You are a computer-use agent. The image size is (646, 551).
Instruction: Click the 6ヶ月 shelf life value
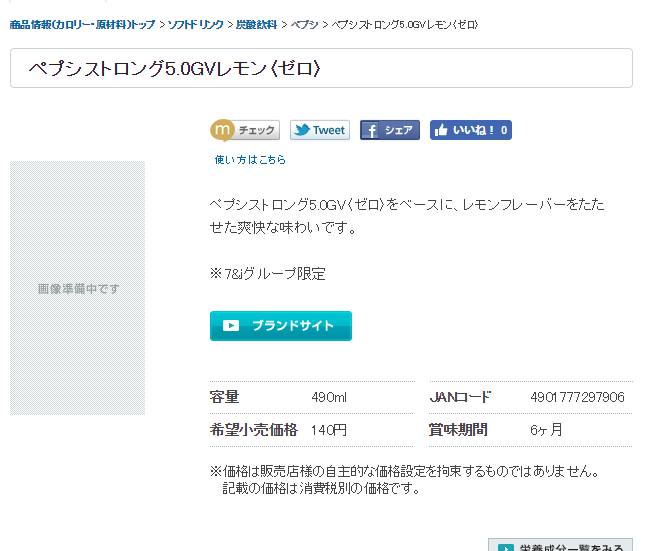(546, 430)
